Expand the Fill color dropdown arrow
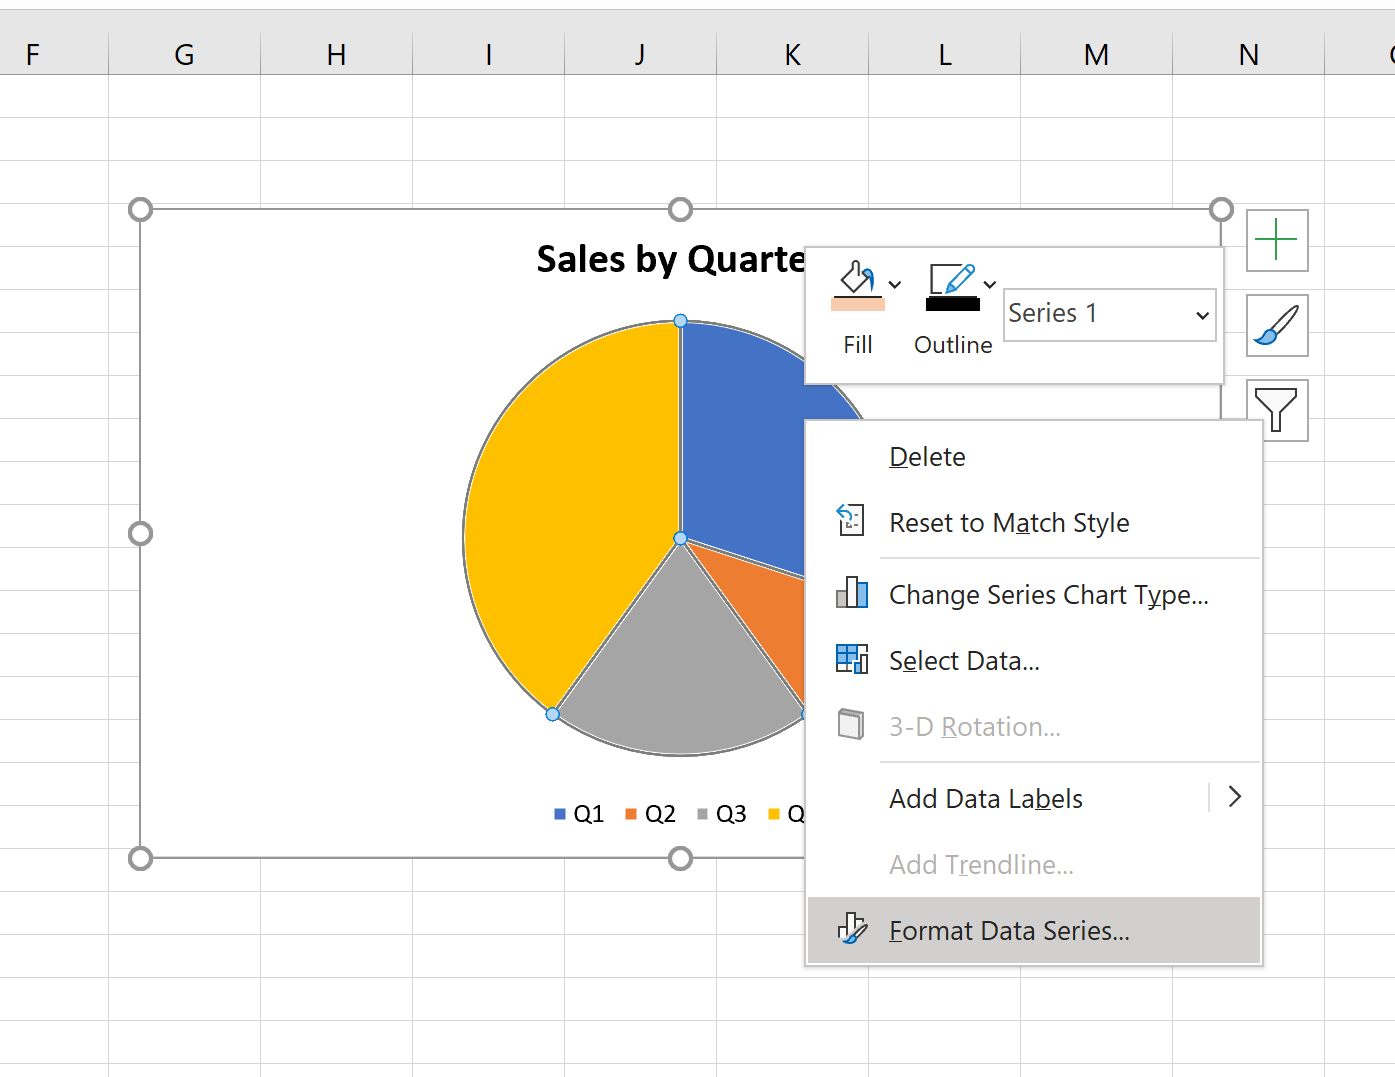Screen dimensions: 1395x1077 895,285
